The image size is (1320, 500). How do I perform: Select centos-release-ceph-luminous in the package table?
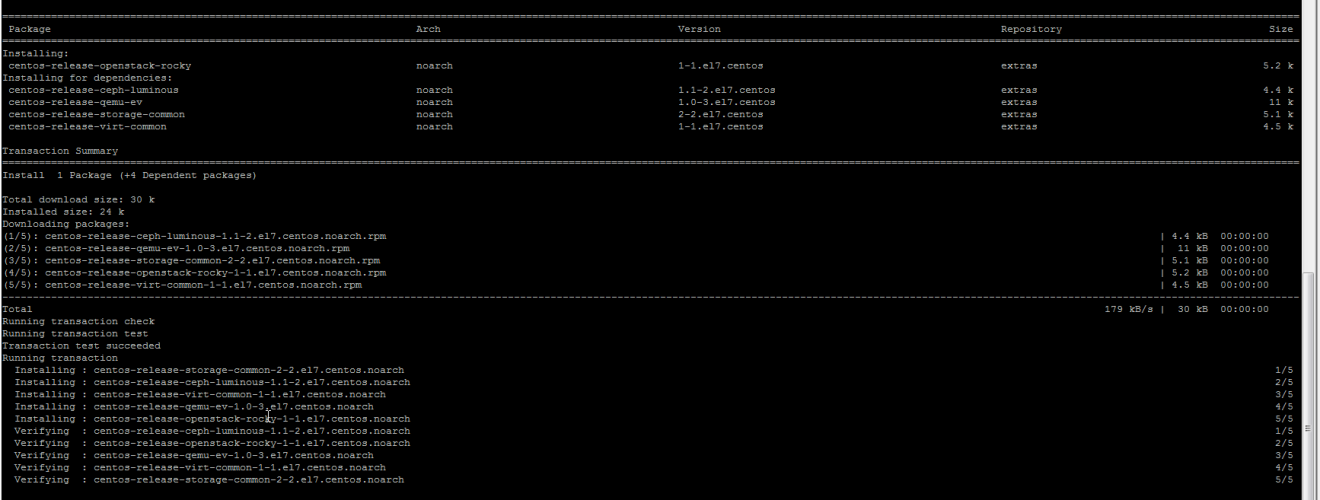point(93,90)
